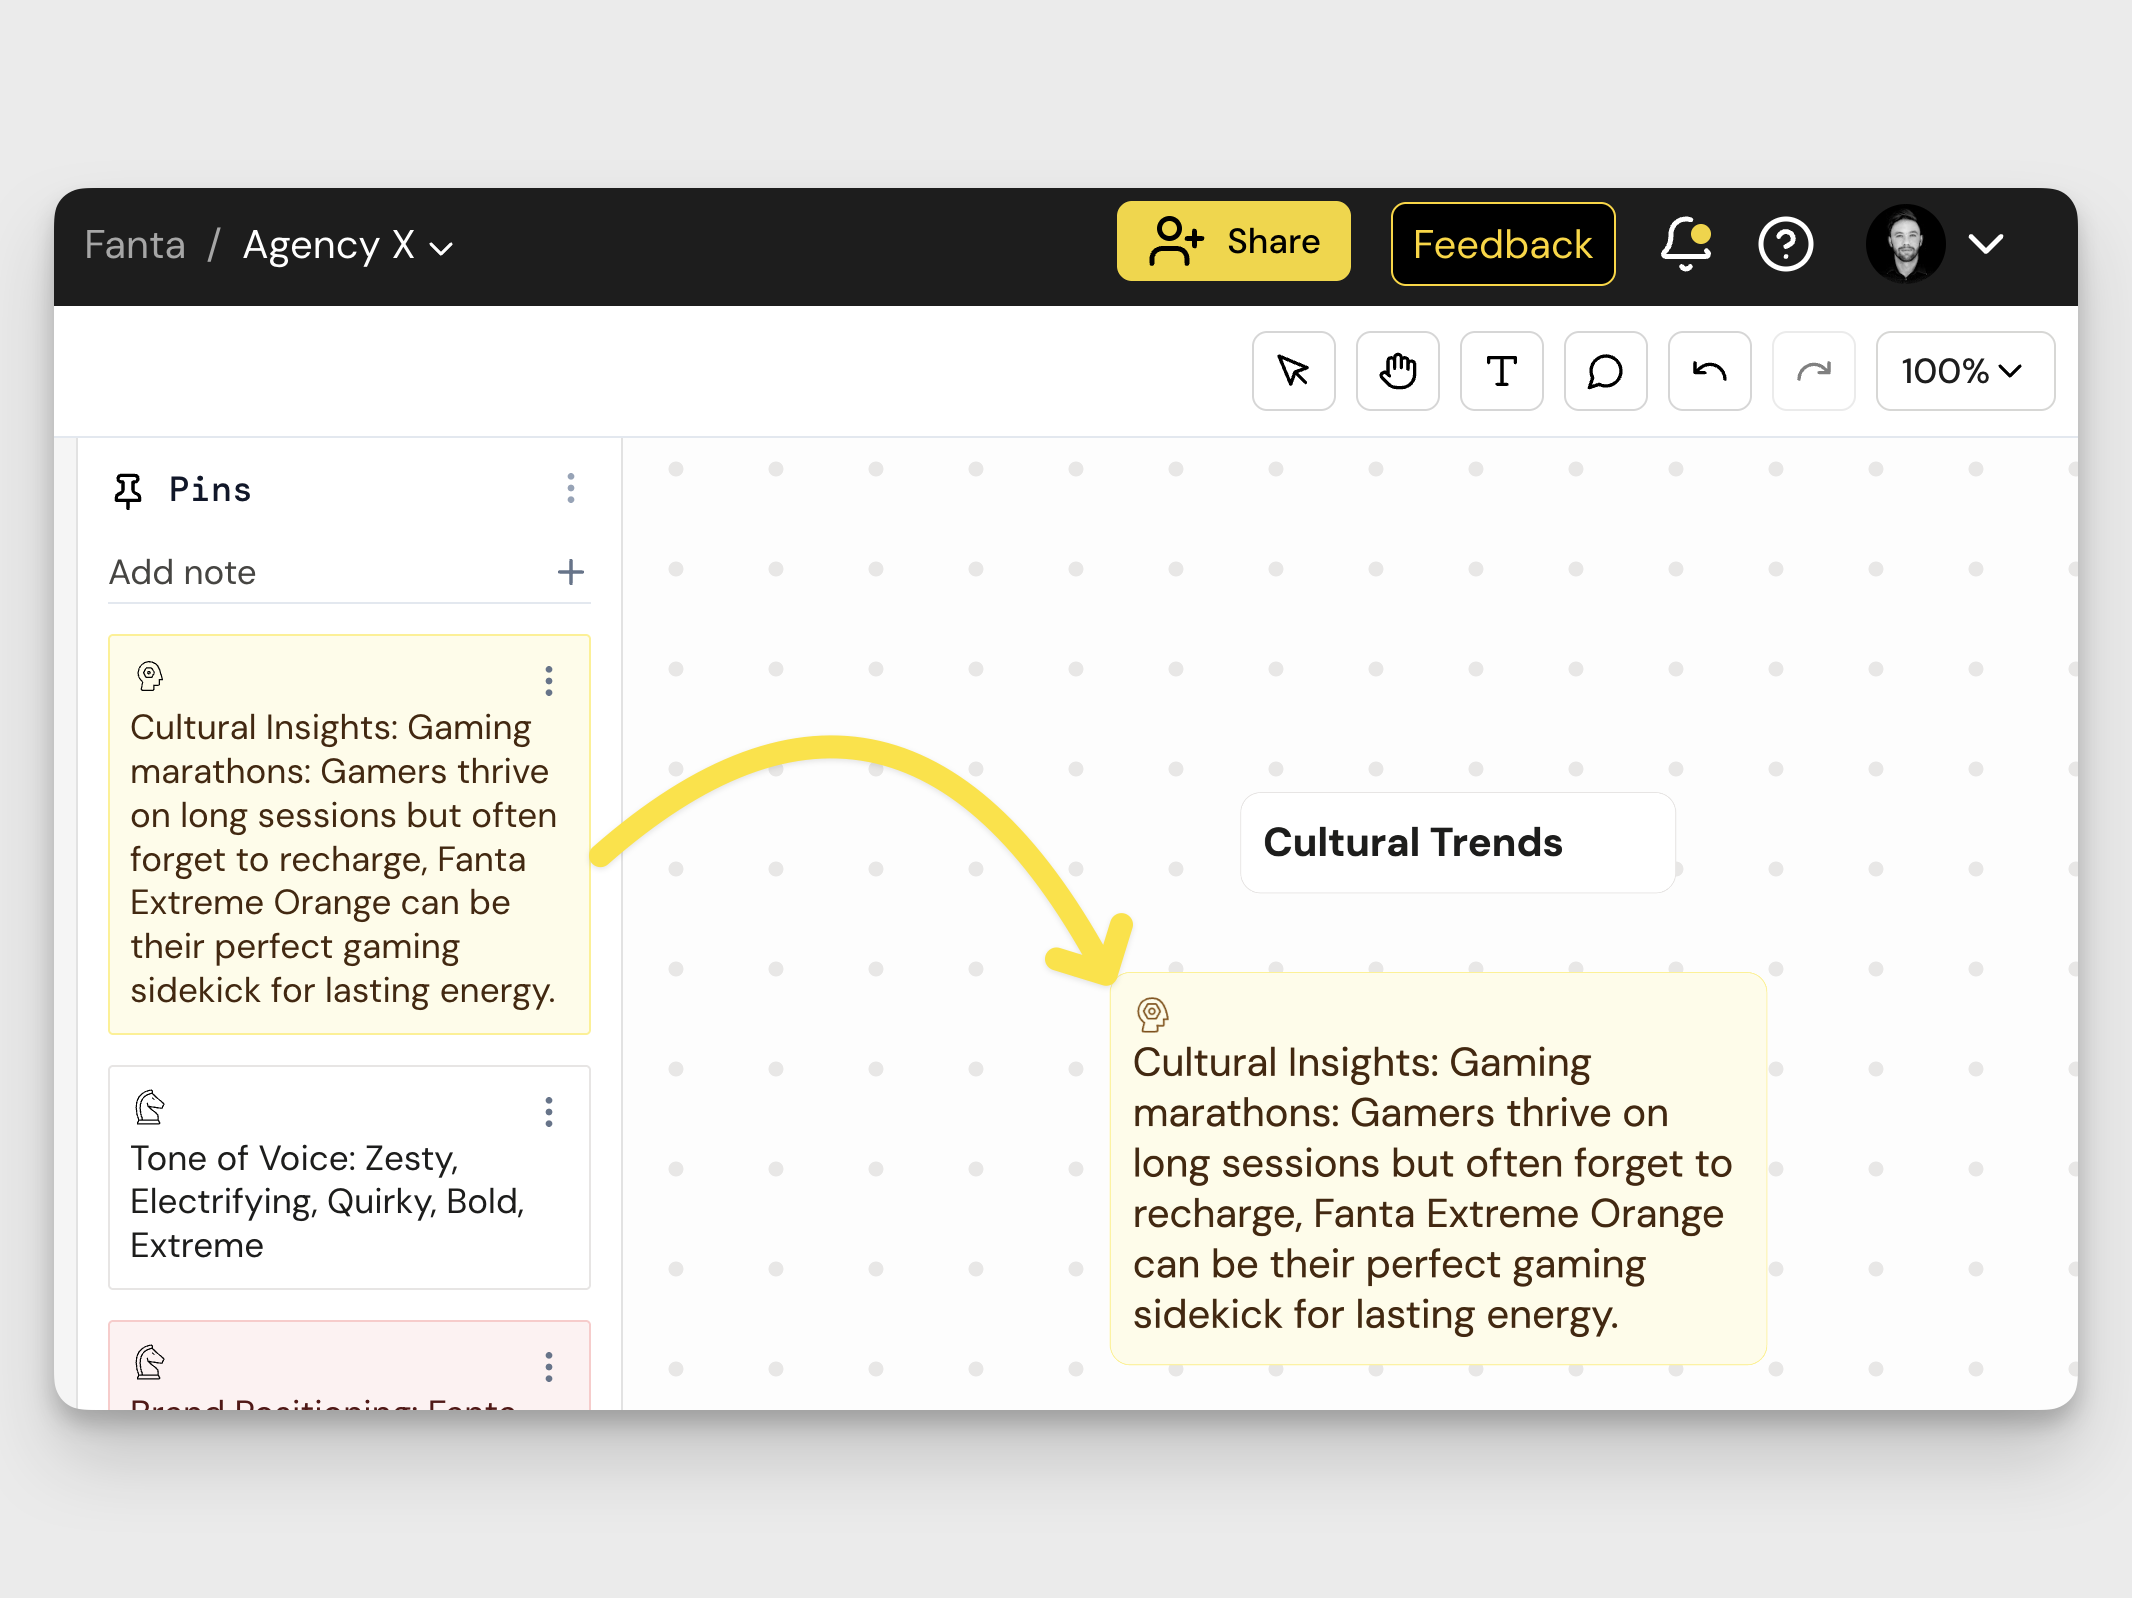Viewport: 2132px width, 1598px height.
Task: Go to Fanta breadcrumb link
Action: pos(135,245)
